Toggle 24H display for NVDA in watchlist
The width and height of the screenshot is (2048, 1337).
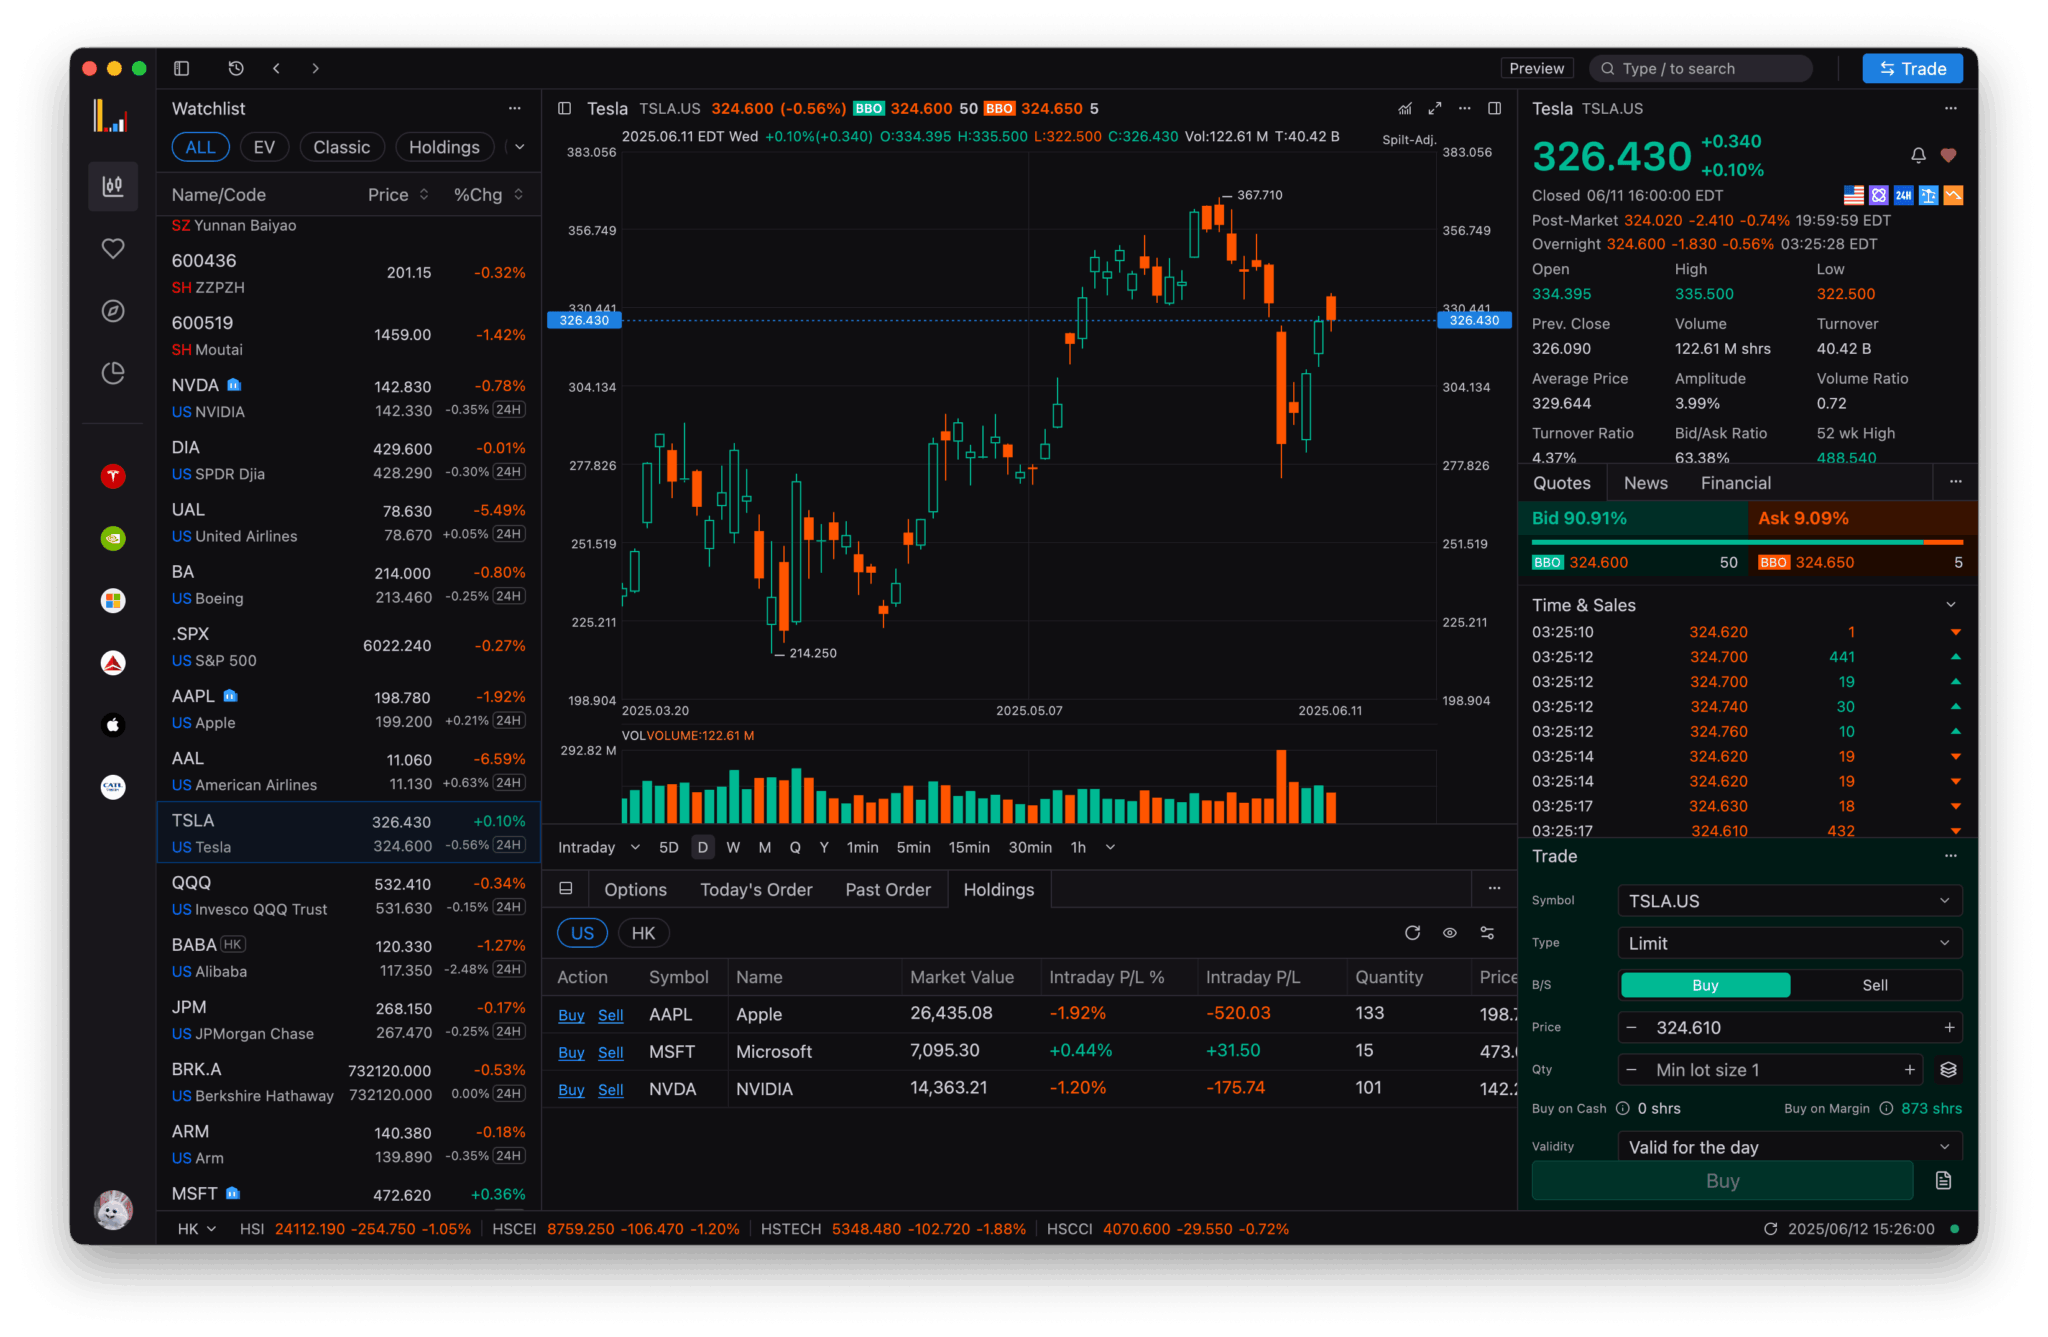coord(510,409)
